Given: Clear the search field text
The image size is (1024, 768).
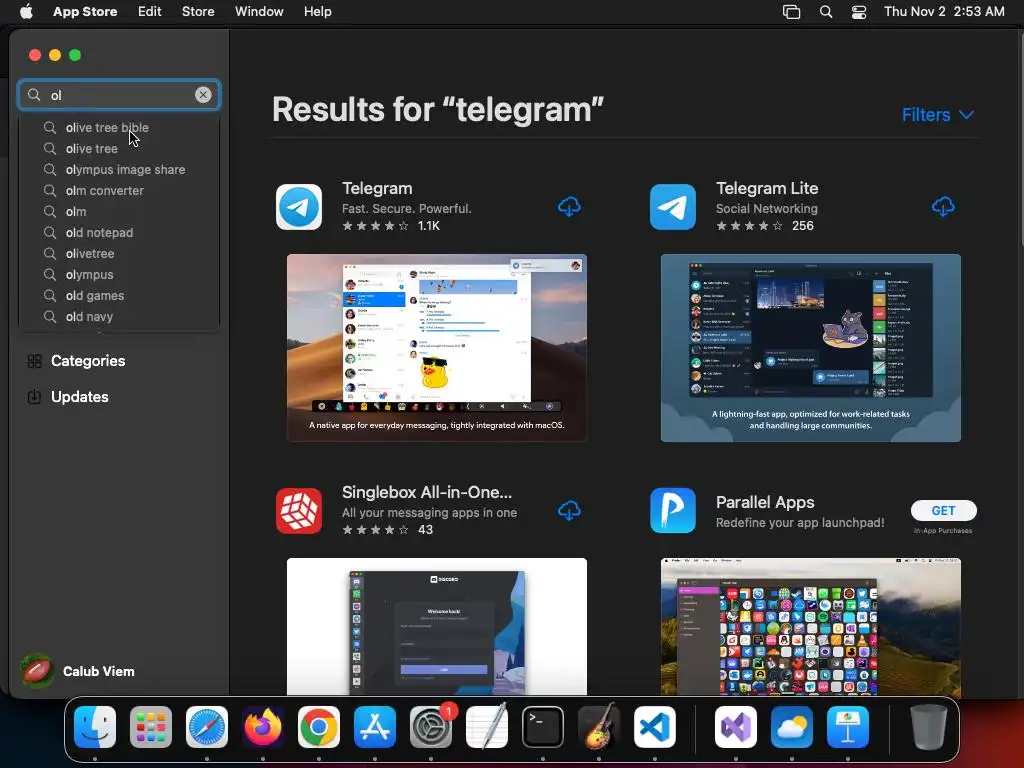Looking at the screenshot, I should (x=203, y=95).
